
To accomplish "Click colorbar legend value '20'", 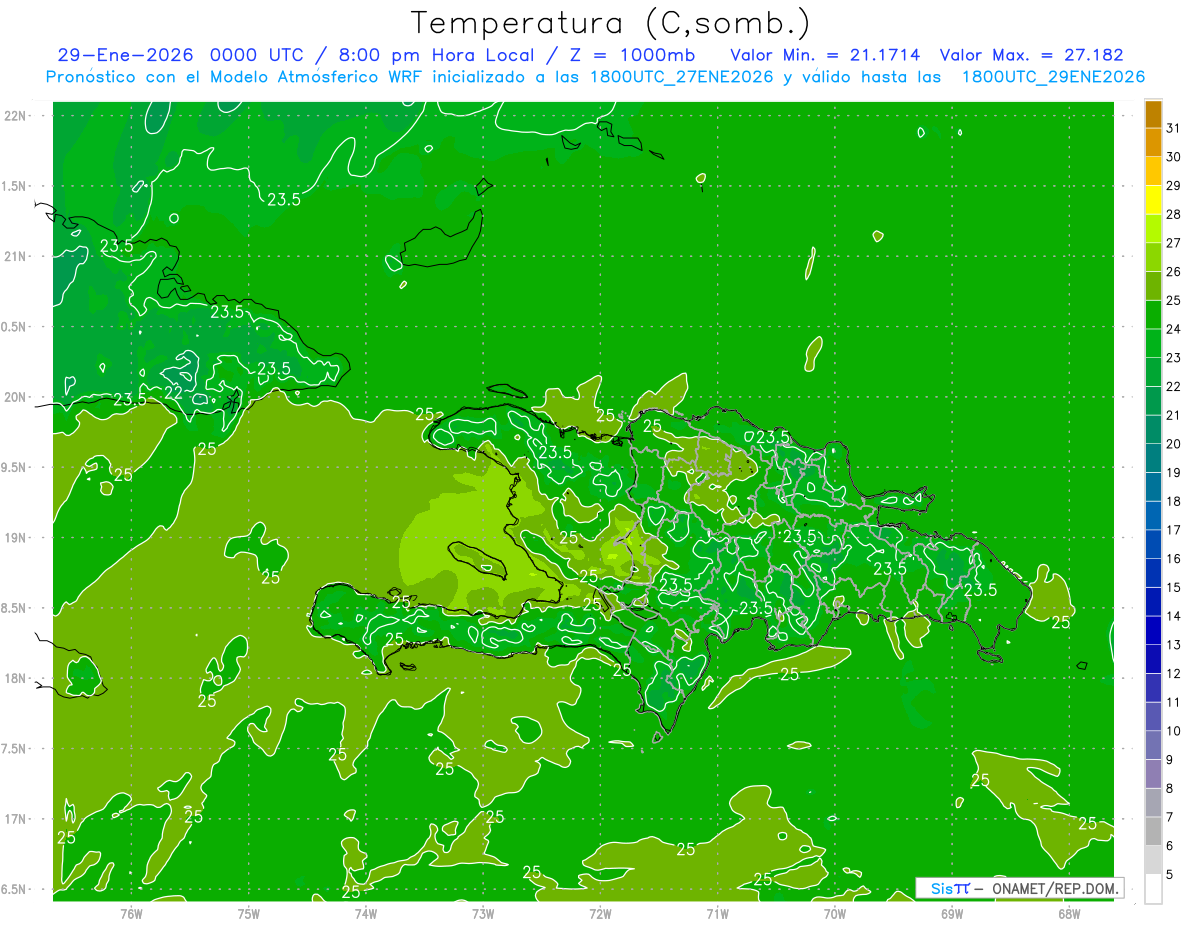I will (1174, 444).
